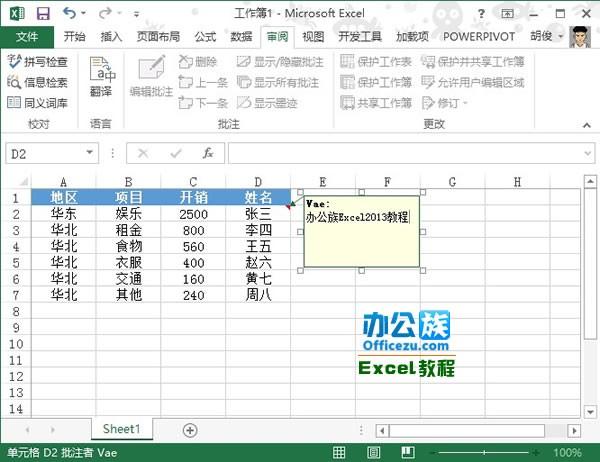Viewport: 600px width, 462px height.
Task: Open 信息检索 research tool
Action: tap(38, 82)
